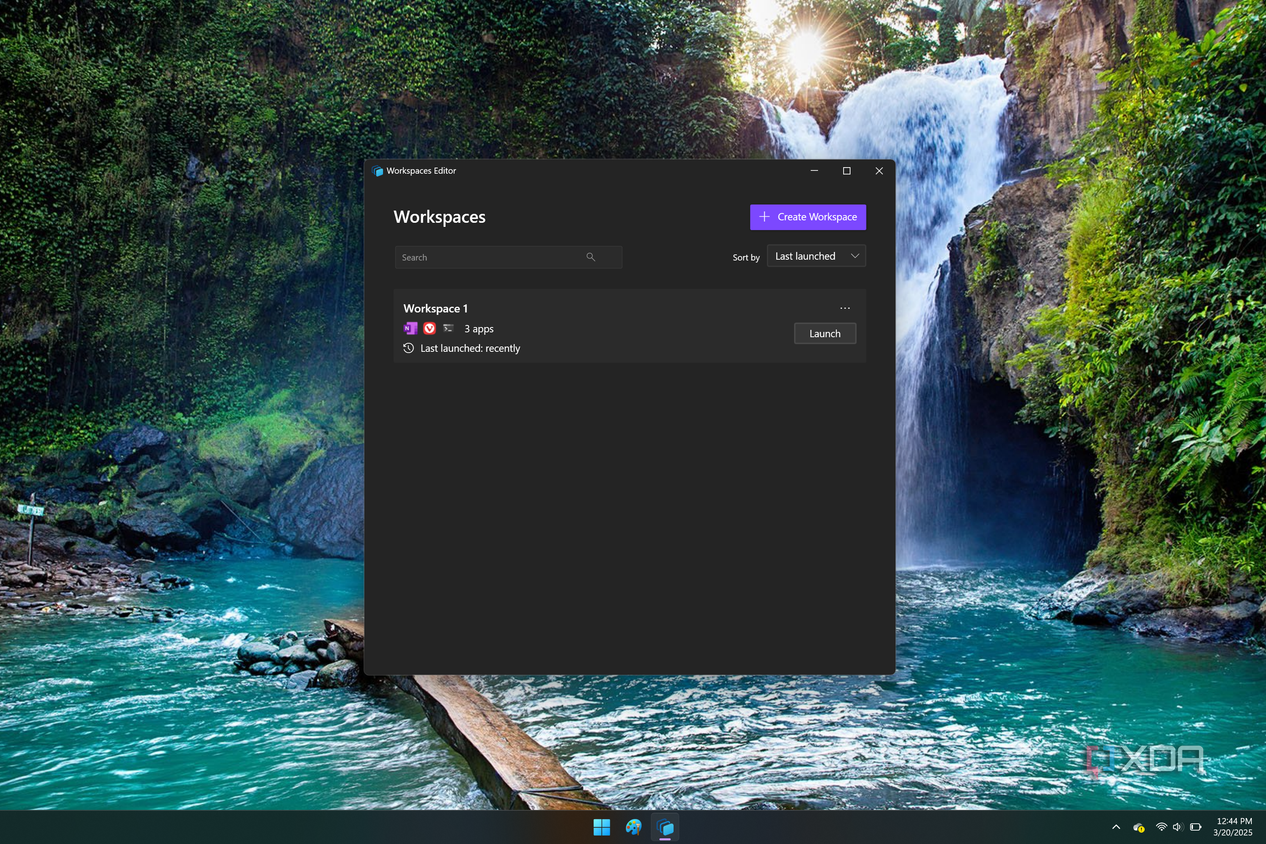Image resolution: width=1266 pixels, height=844 pixels.
Task: Maximize the Workspaces Editor window
Action: [x=847, y=171]
